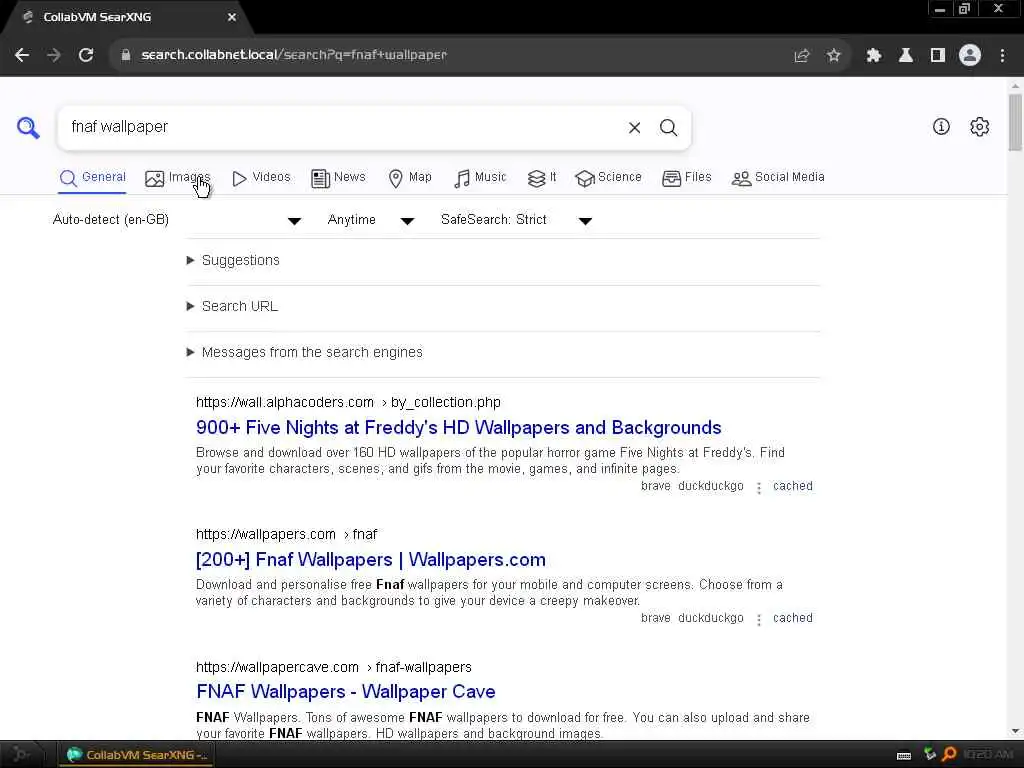Open cached version of alphacoders result

(793, 486)
